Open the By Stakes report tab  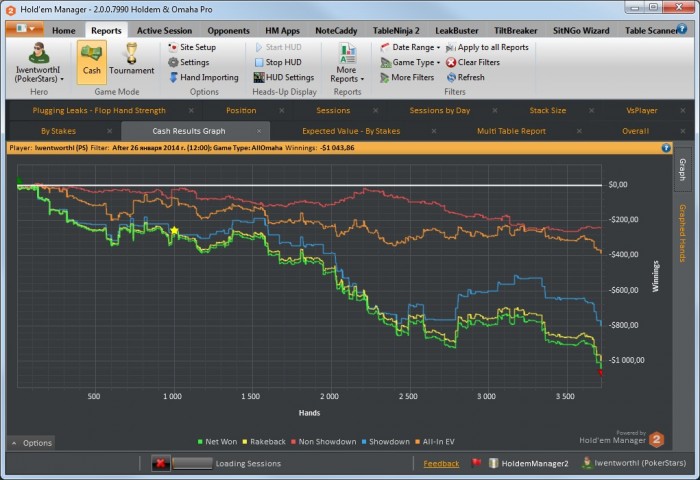[x=58, y=131]
